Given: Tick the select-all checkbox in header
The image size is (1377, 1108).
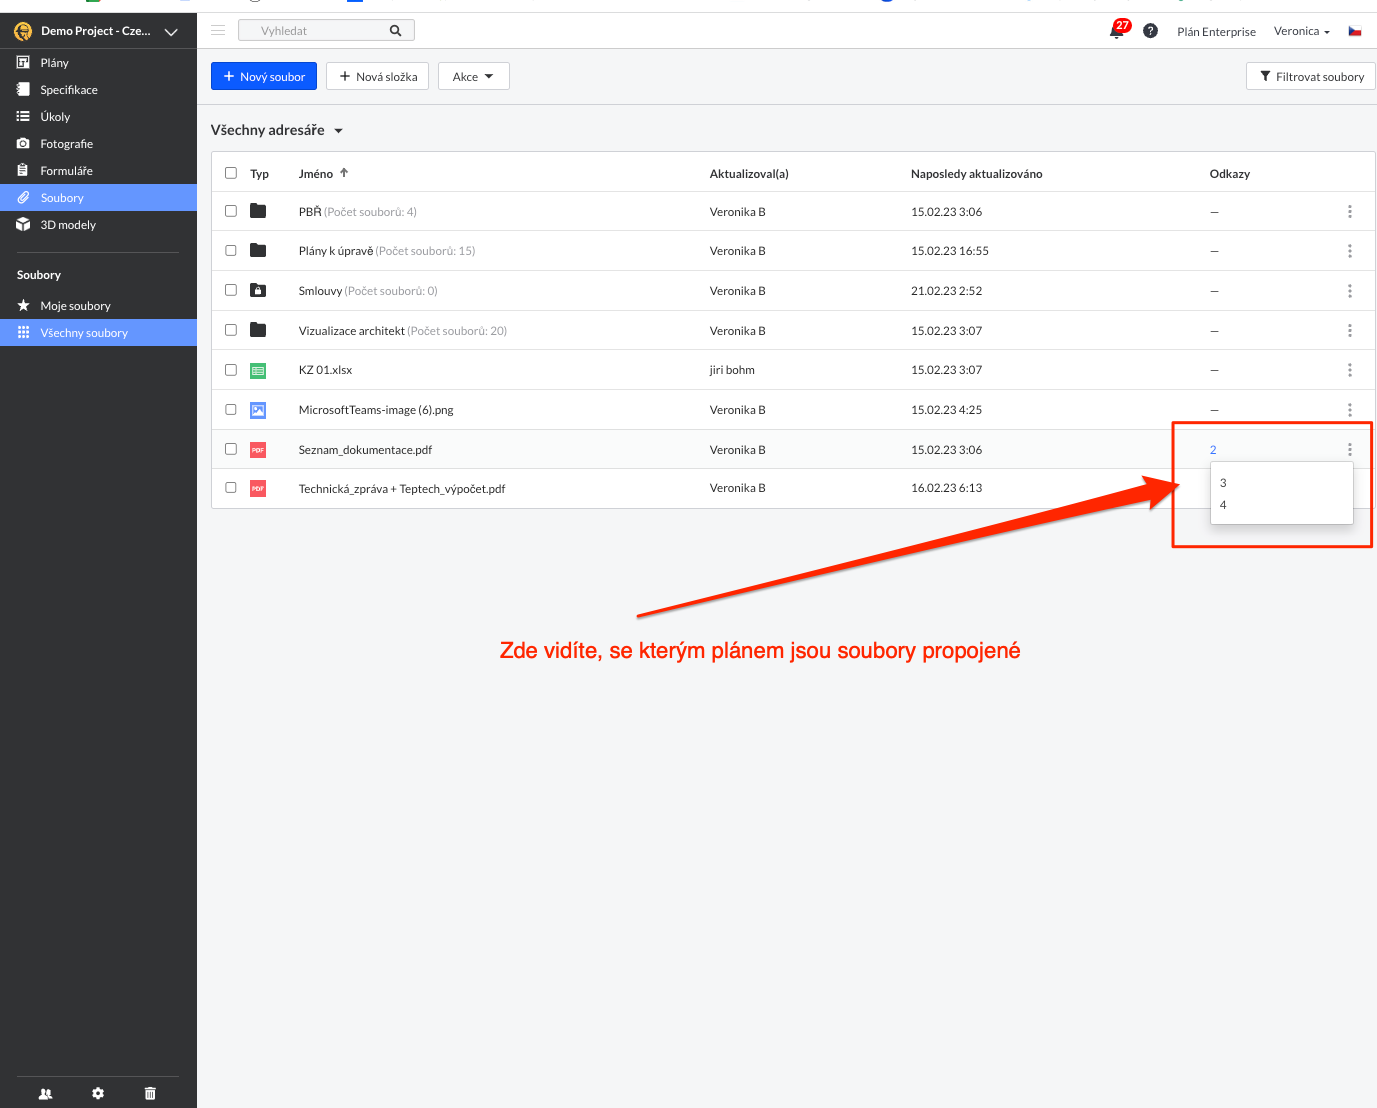Looking at the screenshot, I should tap(231, 173).
